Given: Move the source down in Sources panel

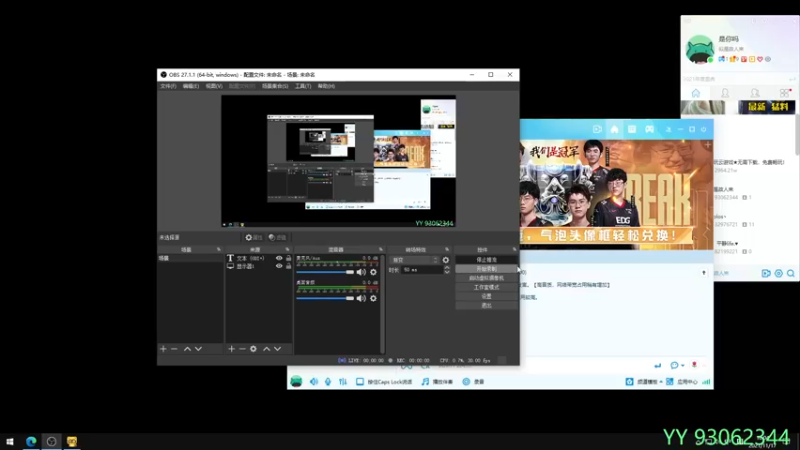Looking at the screenshot, I should pyautogui.click(x=278, y=349).
